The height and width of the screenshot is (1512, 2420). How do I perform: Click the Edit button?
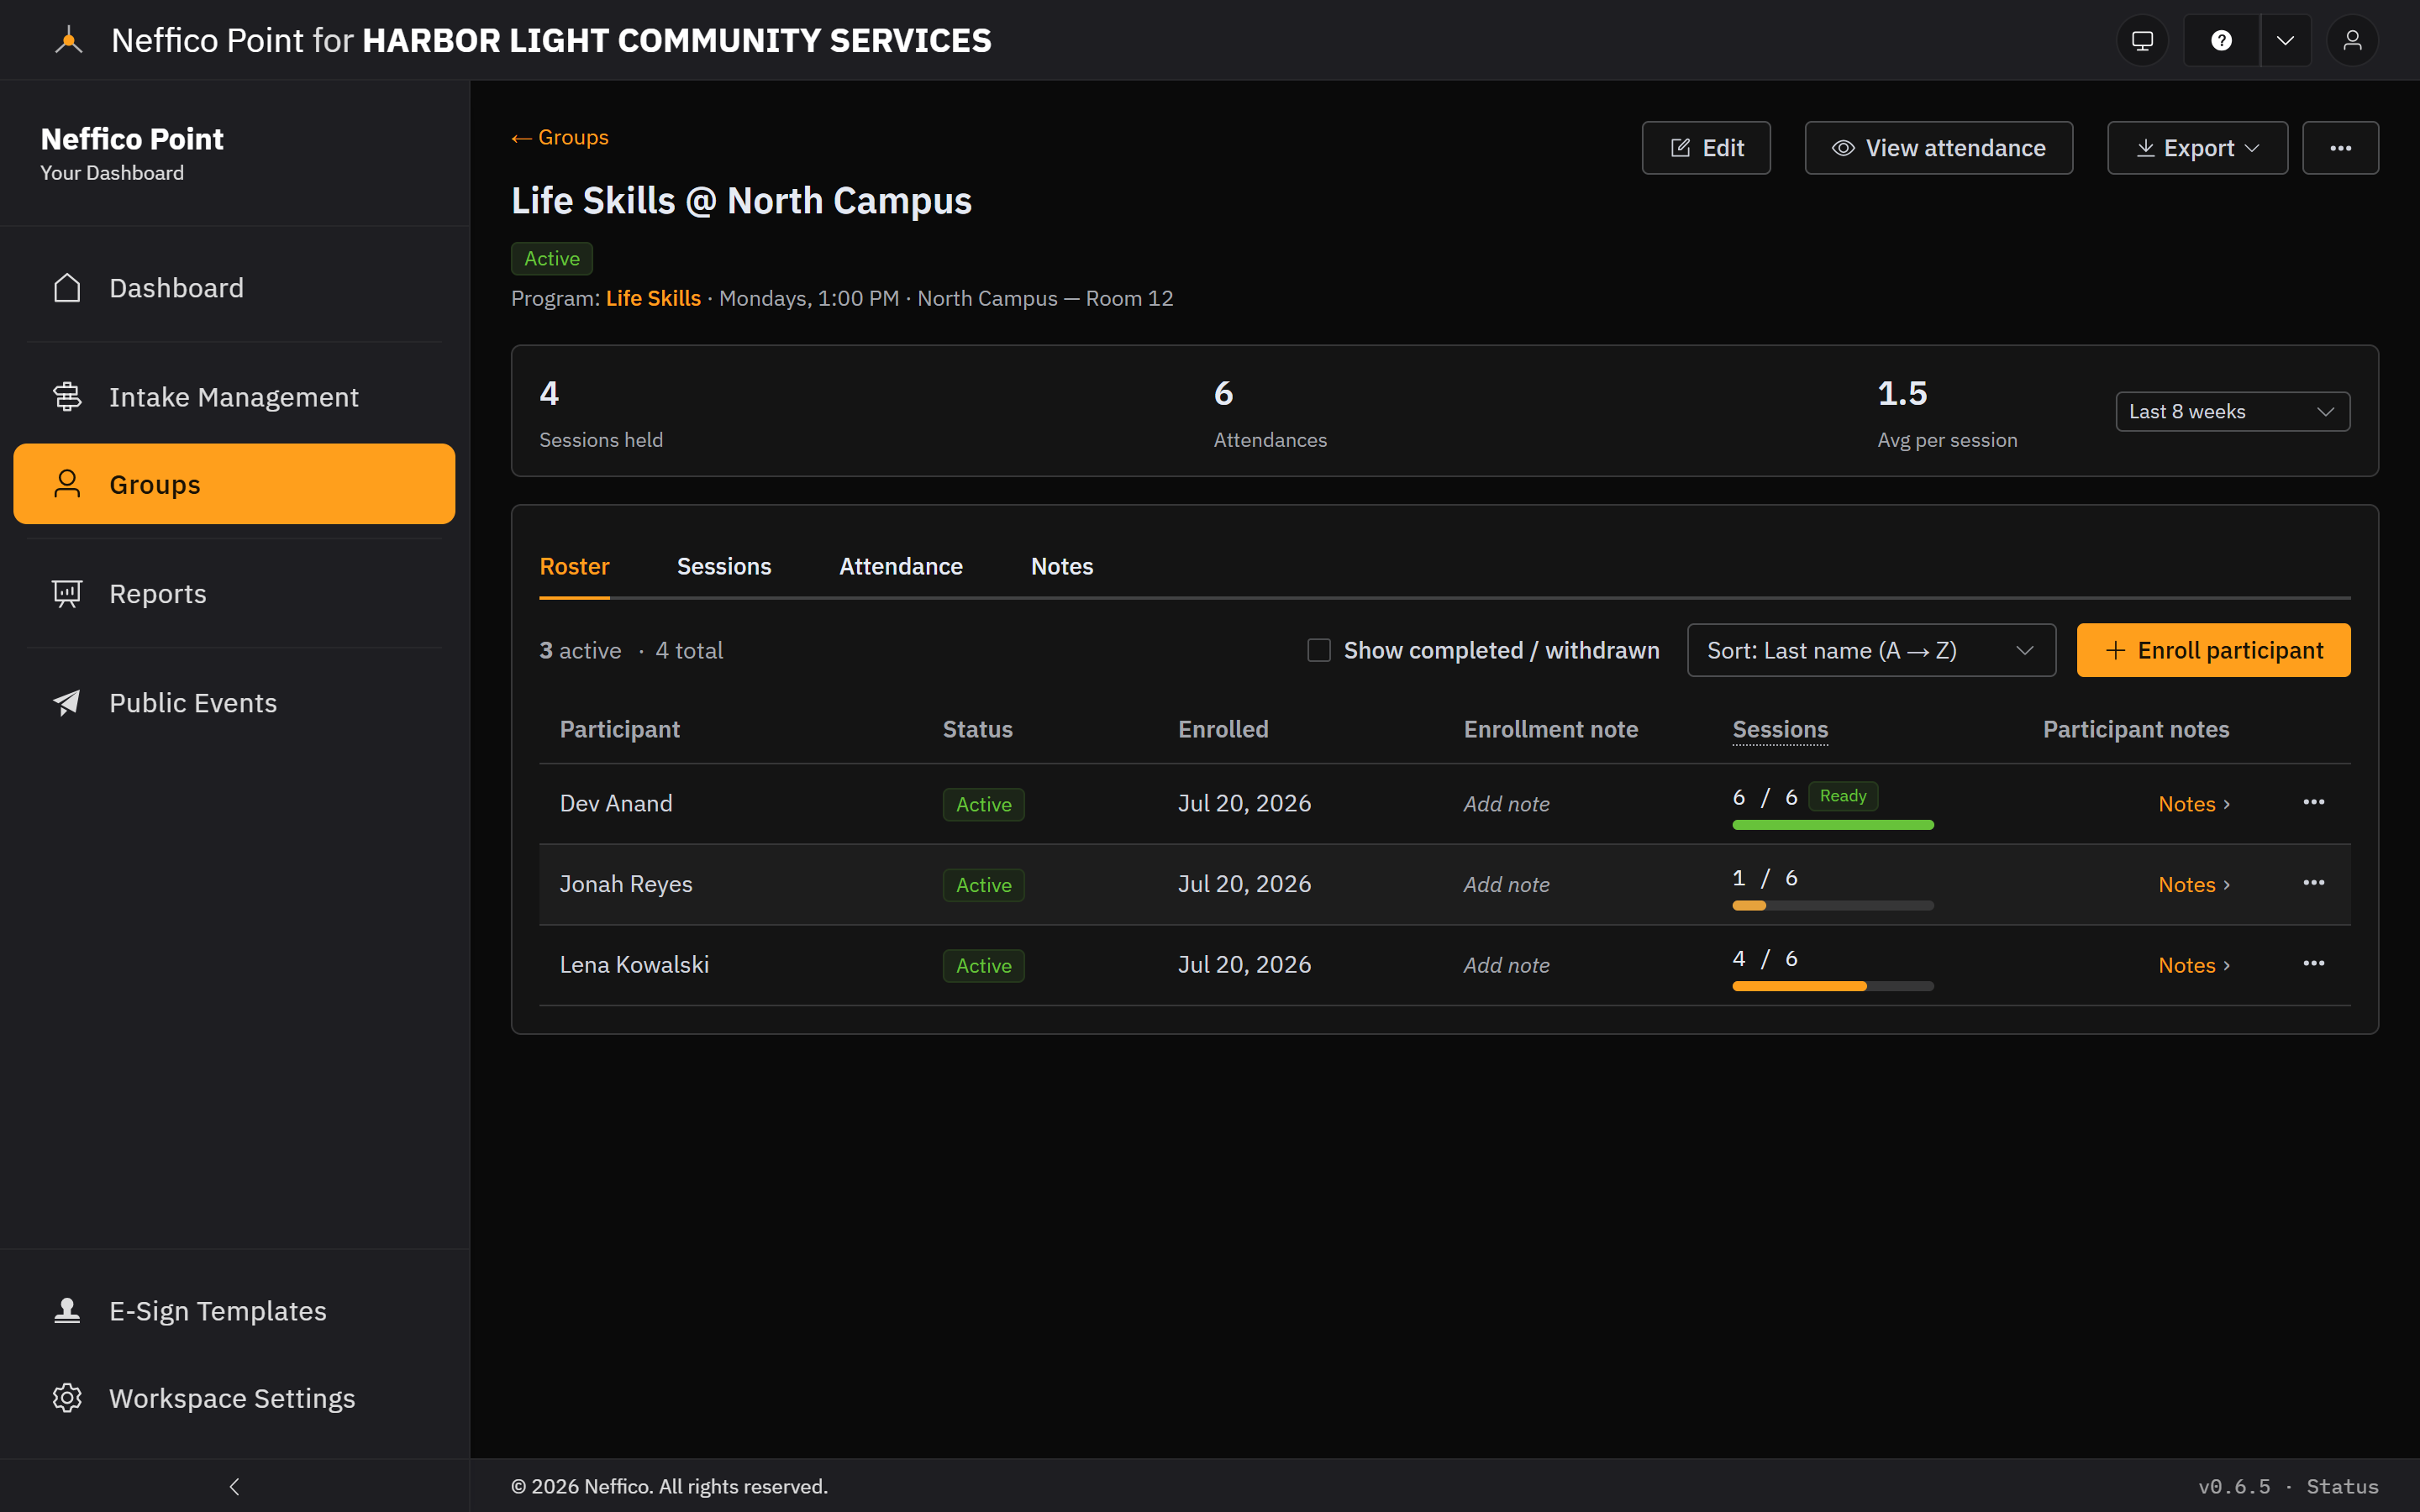1706,148
